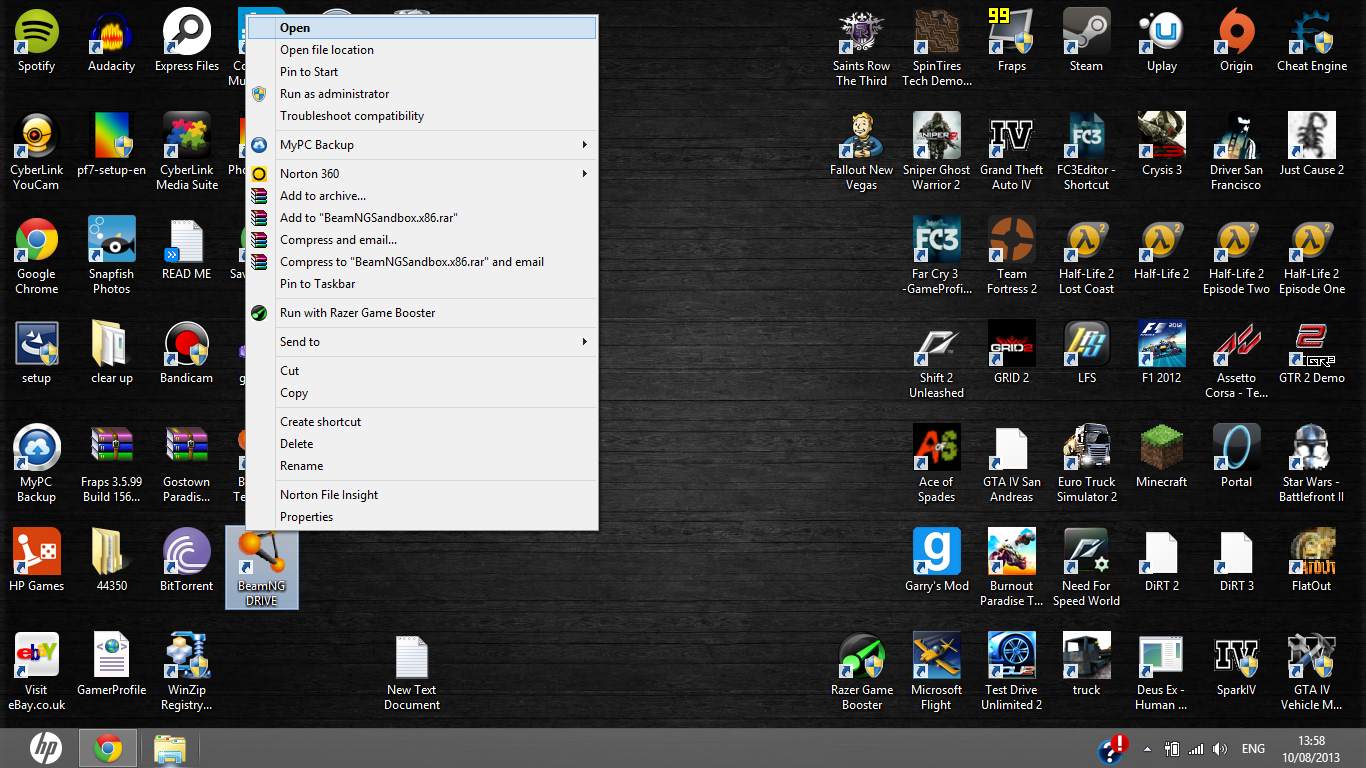Select the Minecraft desktop icon

(1161, 457)
